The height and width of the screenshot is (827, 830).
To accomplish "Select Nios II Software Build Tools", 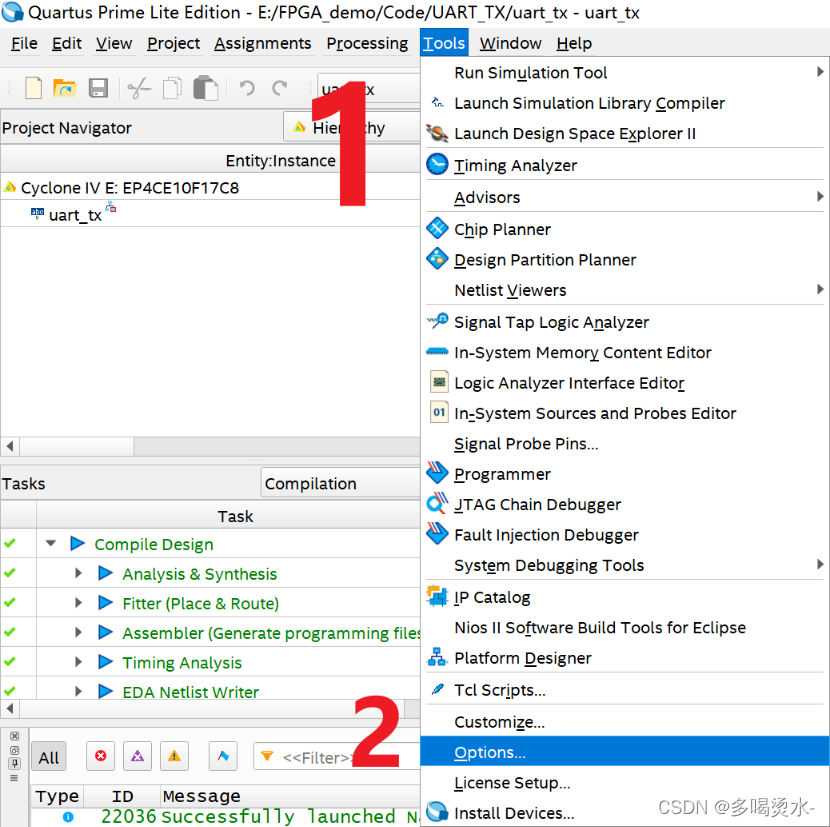I will (626, 627).
